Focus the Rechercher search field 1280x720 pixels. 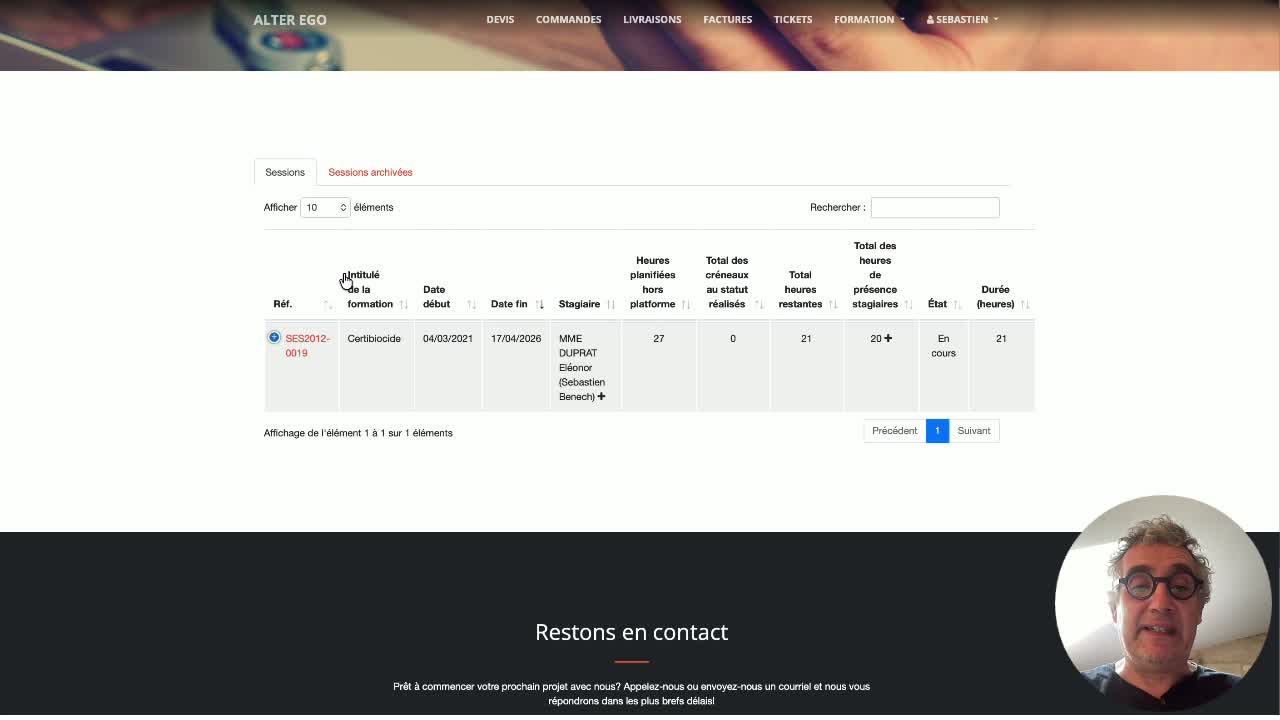coord(935,207)
